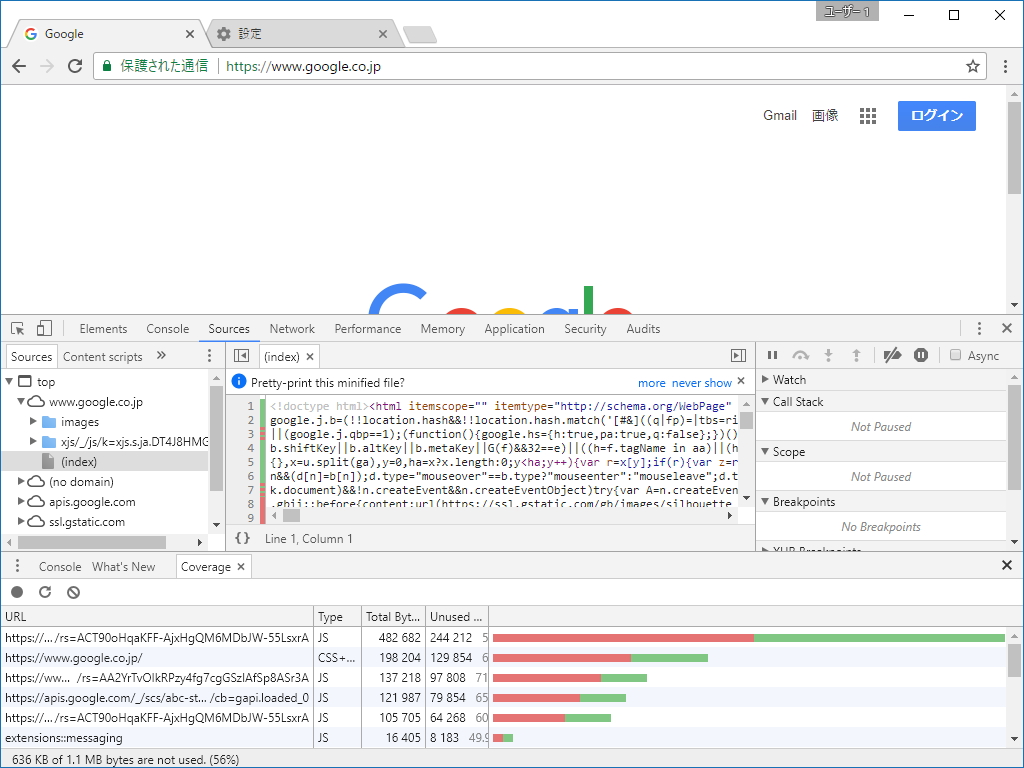Screen dimensions: 1024x768
Task: Expand apis.google.com node
Action: [x=21, y=502]
